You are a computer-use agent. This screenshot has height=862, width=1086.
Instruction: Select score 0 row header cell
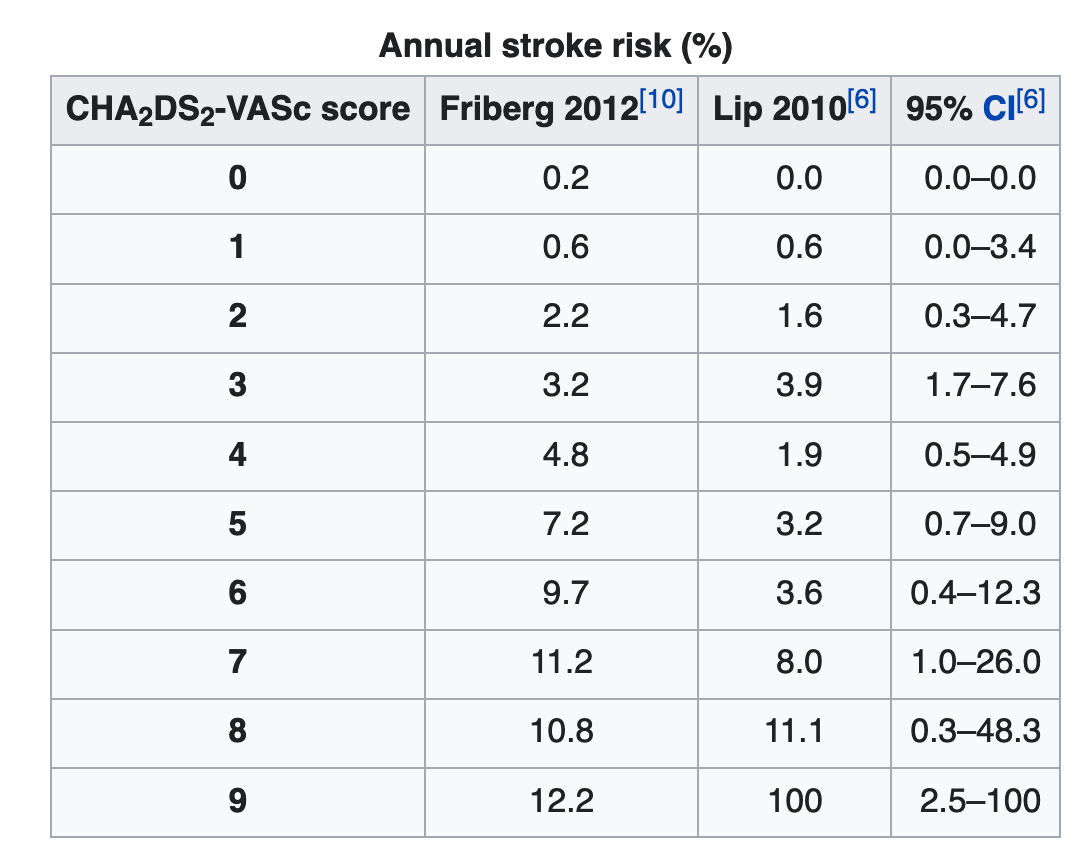pyautogui.click(x=238, y=179)
